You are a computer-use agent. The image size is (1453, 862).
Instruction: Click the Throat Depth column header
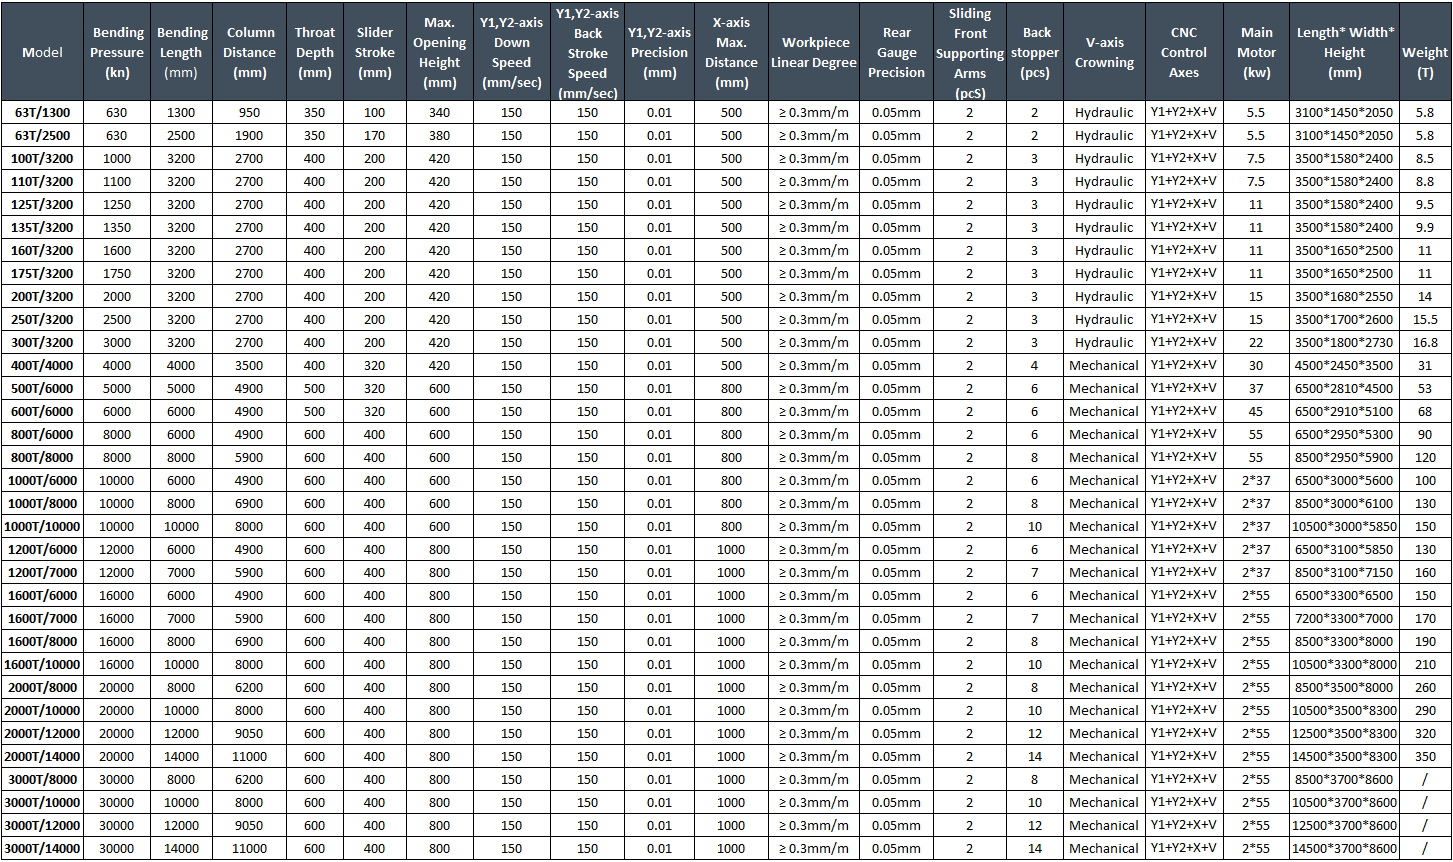point(315,52)
